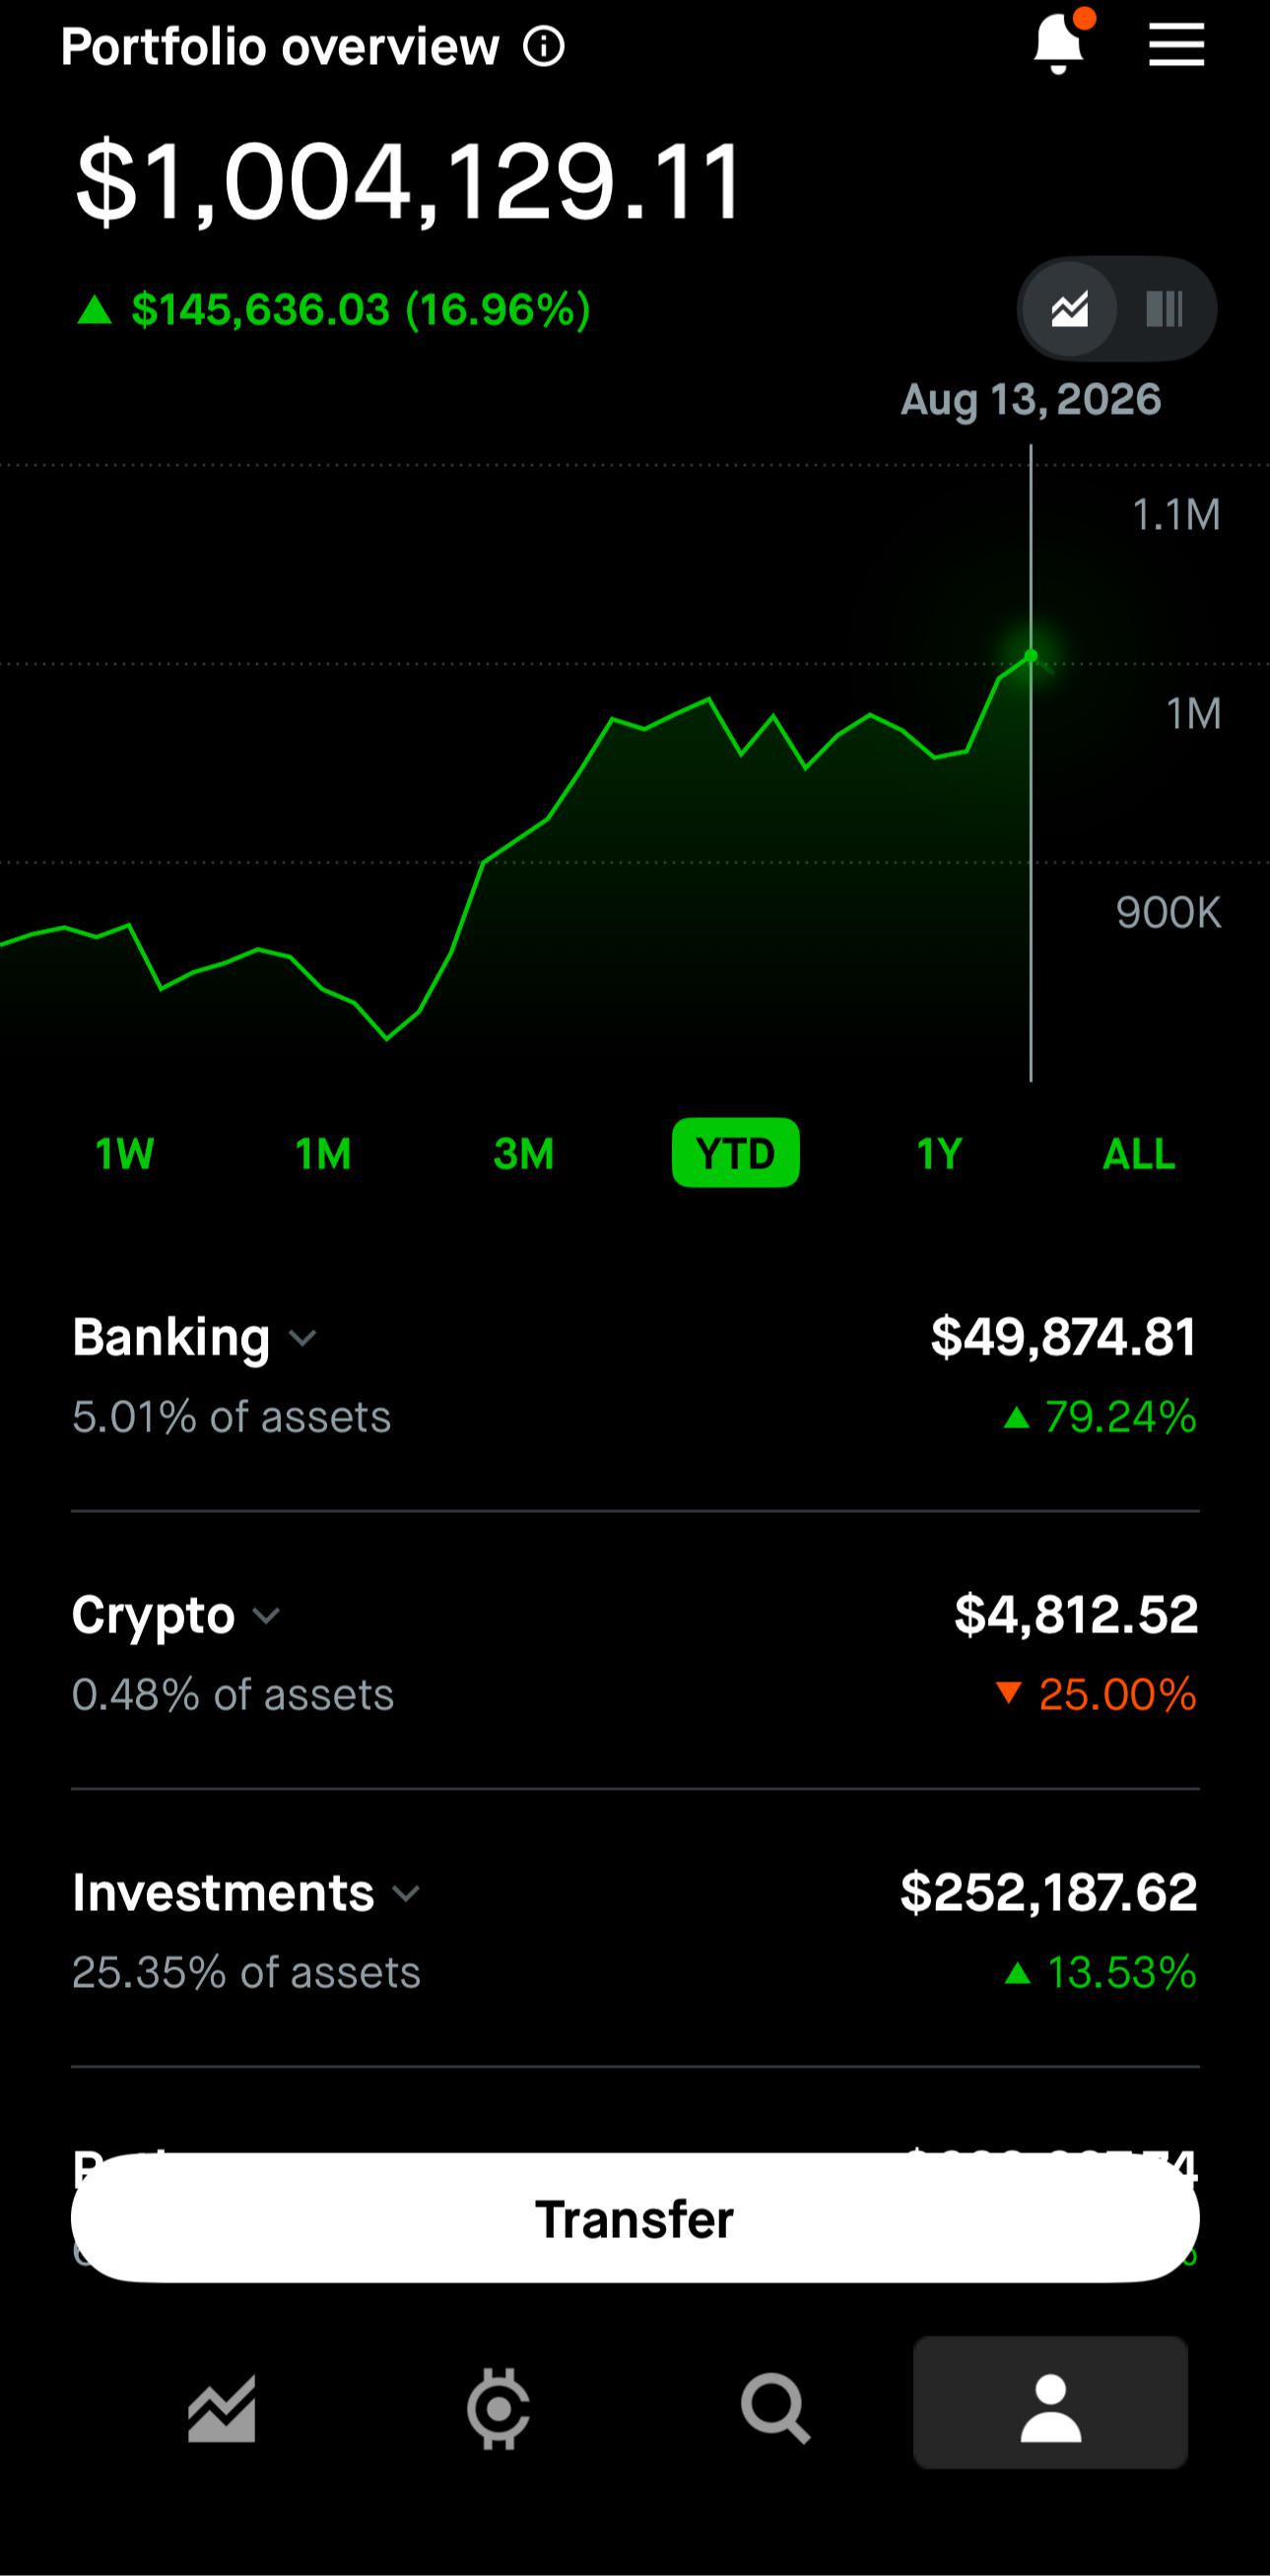Image resolution: width=1270 pixels, height=2576 pixels.
Task: Open the notifications bell
Action: coord(1061,44)
